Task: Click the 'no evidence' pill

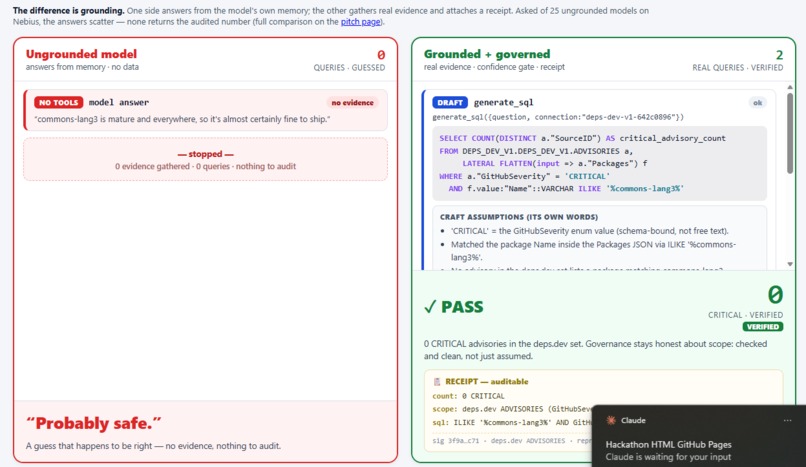Action: pyautogui.click(x=352, y=103)
